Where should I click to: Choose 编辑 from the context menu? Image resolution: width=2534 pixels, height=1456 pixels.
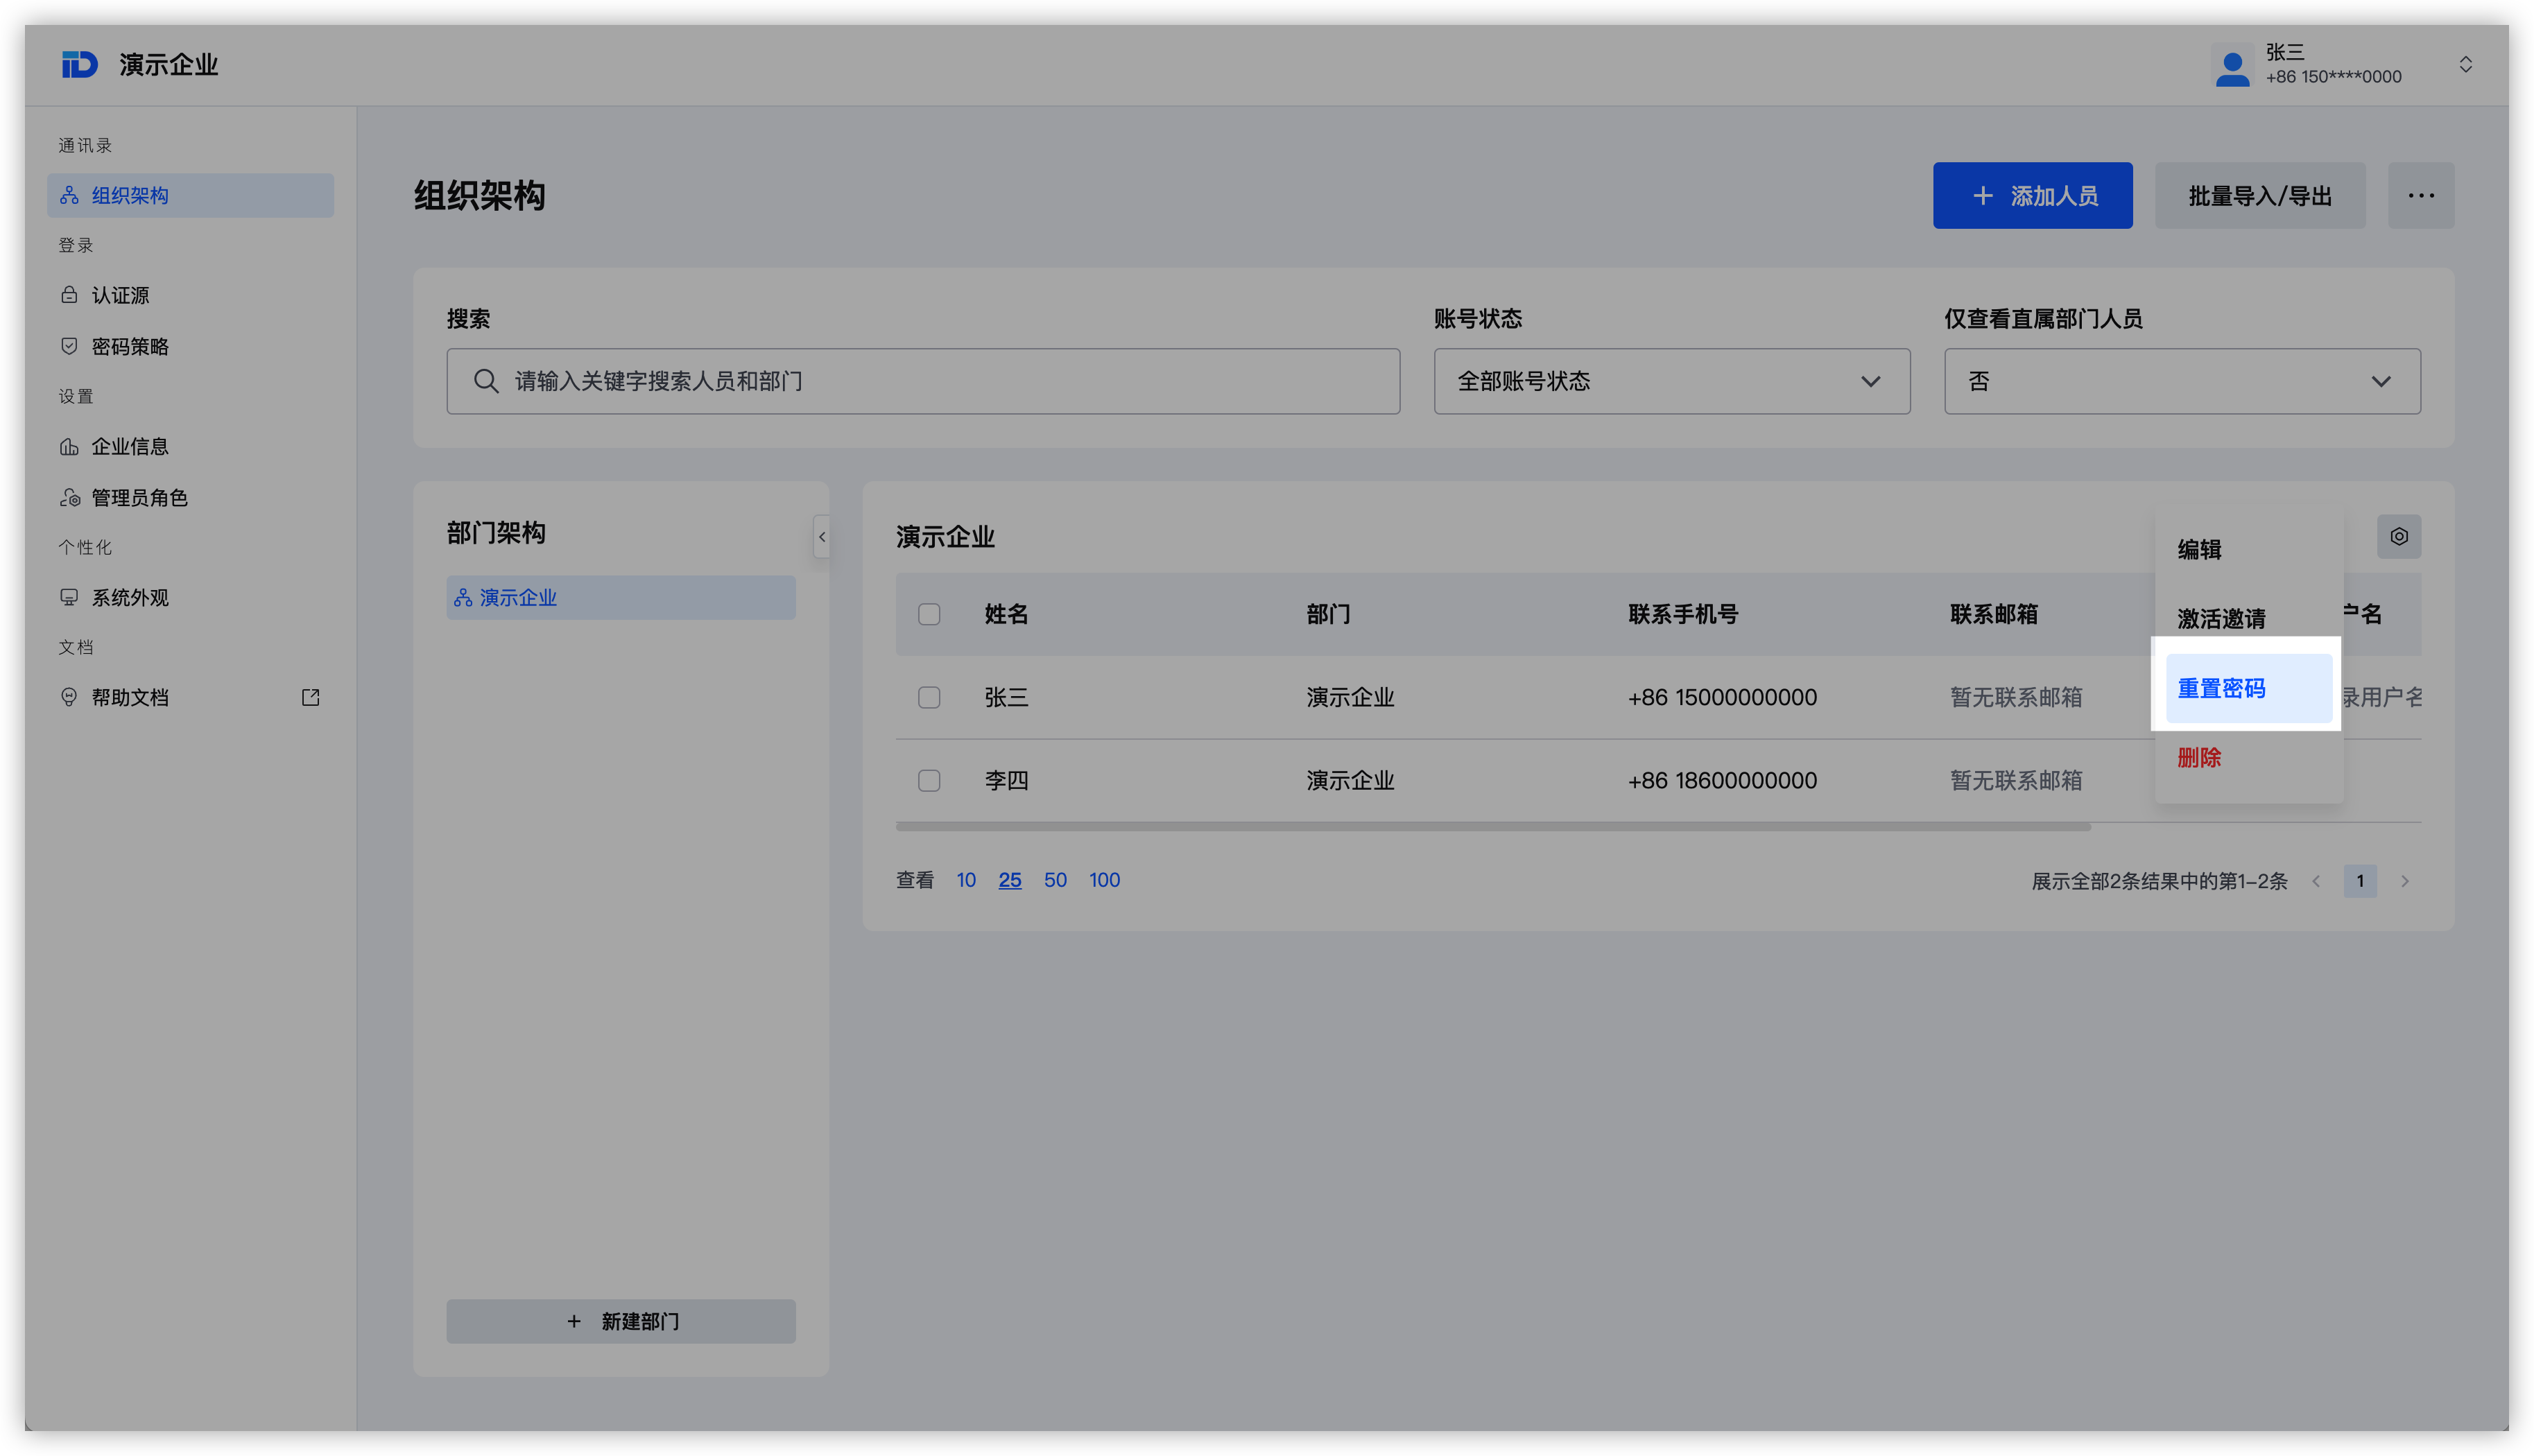(x=2248, y=549)
